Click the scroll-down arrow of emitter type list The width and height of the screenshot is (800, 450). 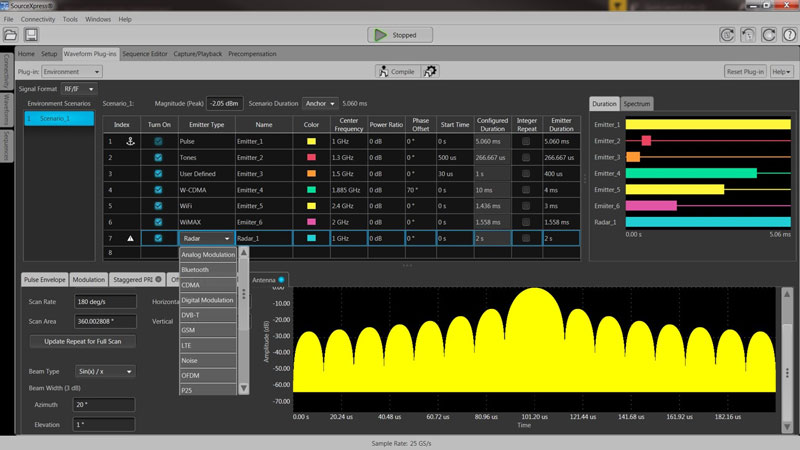[243, 386]
